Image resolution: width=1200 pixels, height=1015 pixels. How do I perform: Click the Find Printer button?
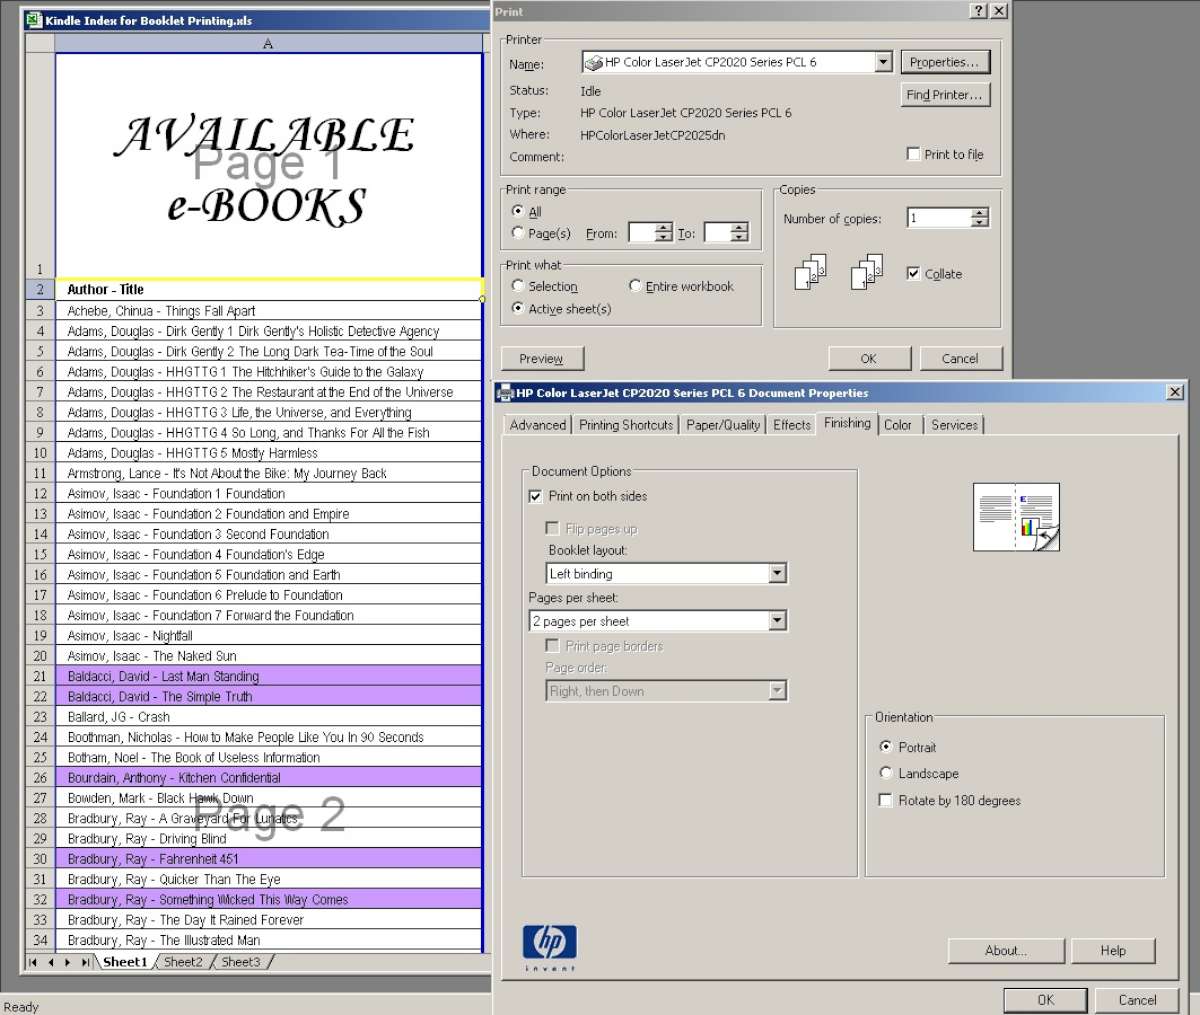click(945, 95)
